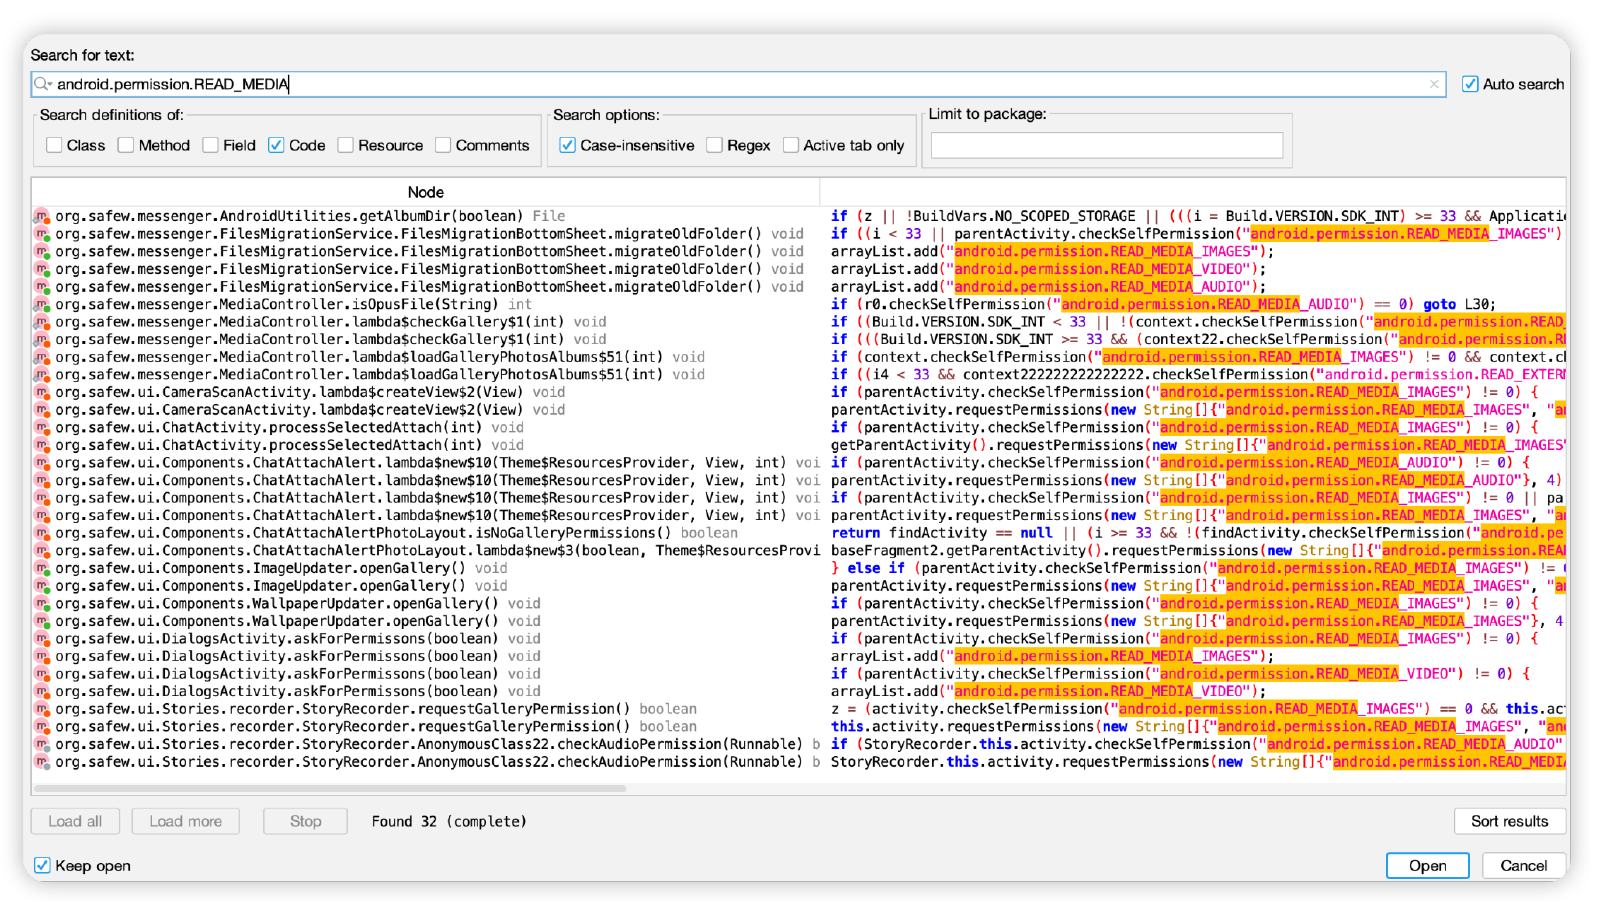The image size is (1612, 906).
Task: Enable the Class definitions checkbox
Action: coord(54,145)
